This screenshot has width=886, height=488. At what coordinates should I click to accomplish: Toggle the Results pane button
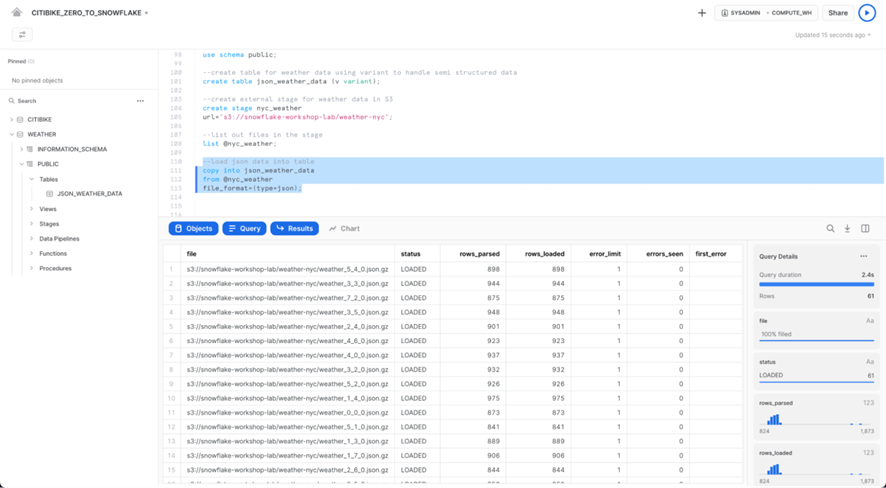pos(294,229)
